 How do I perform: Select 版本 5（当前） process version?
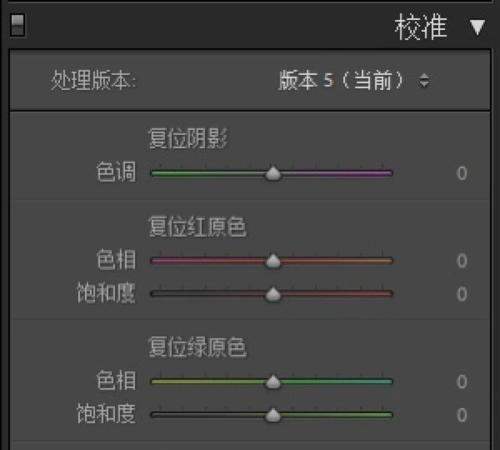point(341,80)
